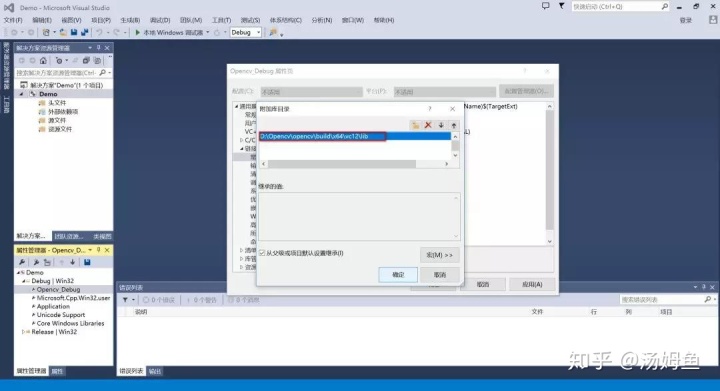Pin the Property Manager panel with pushpin icon

coord(98,250)
